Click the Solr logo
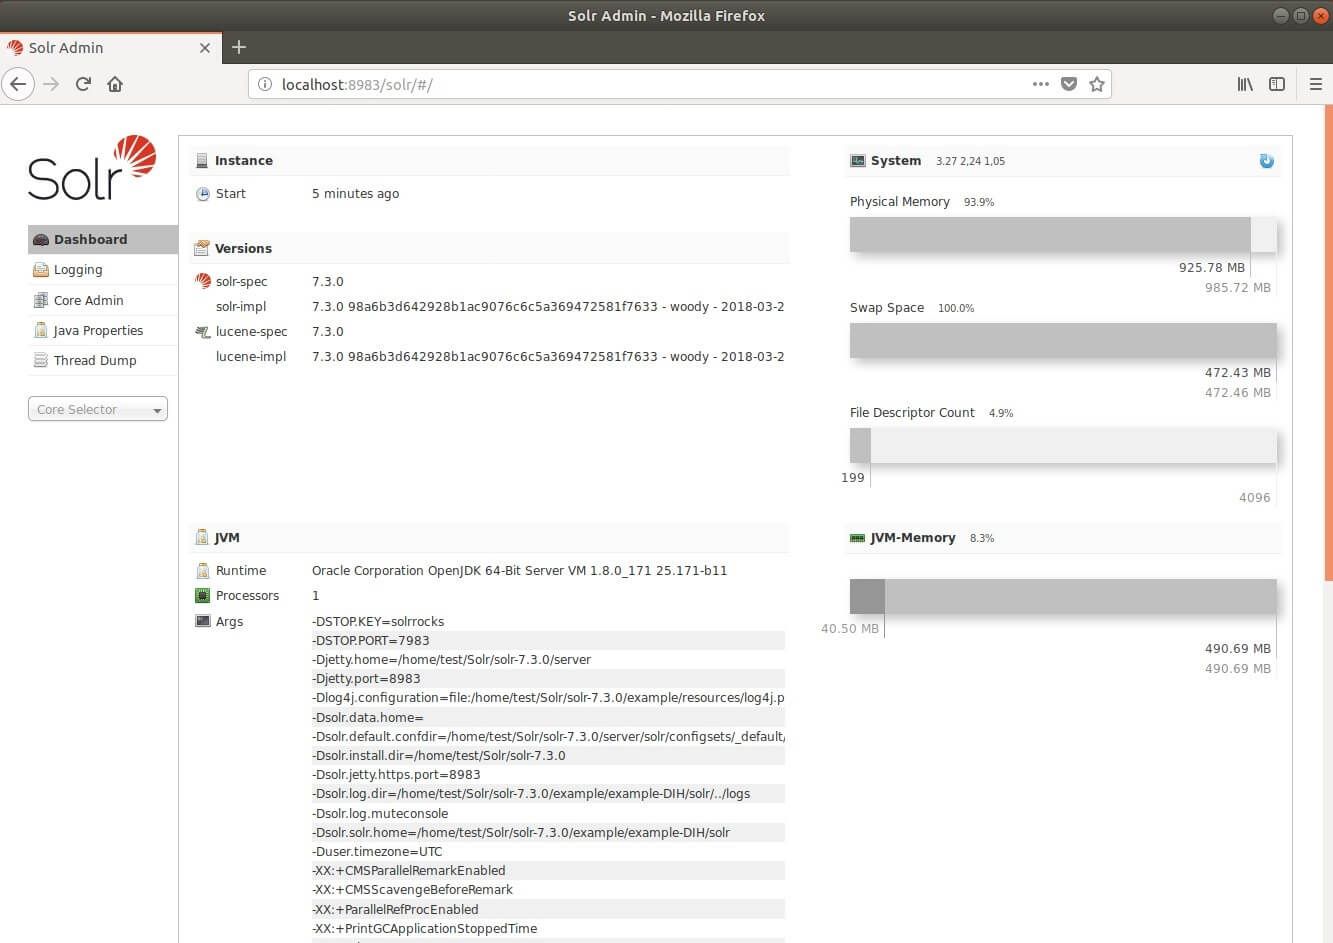This screenshot has width=1333, height=943. coord(92,168)
